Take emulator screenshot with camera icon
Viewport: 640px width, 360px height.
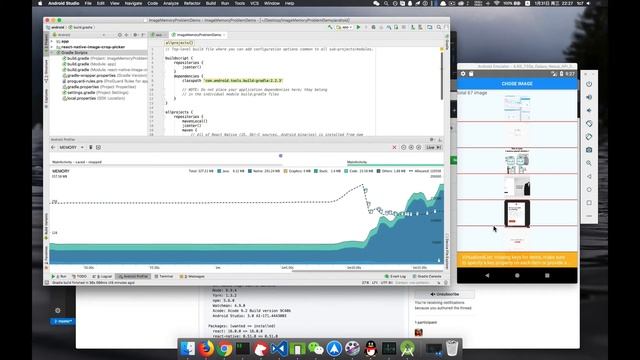[589, 150]
